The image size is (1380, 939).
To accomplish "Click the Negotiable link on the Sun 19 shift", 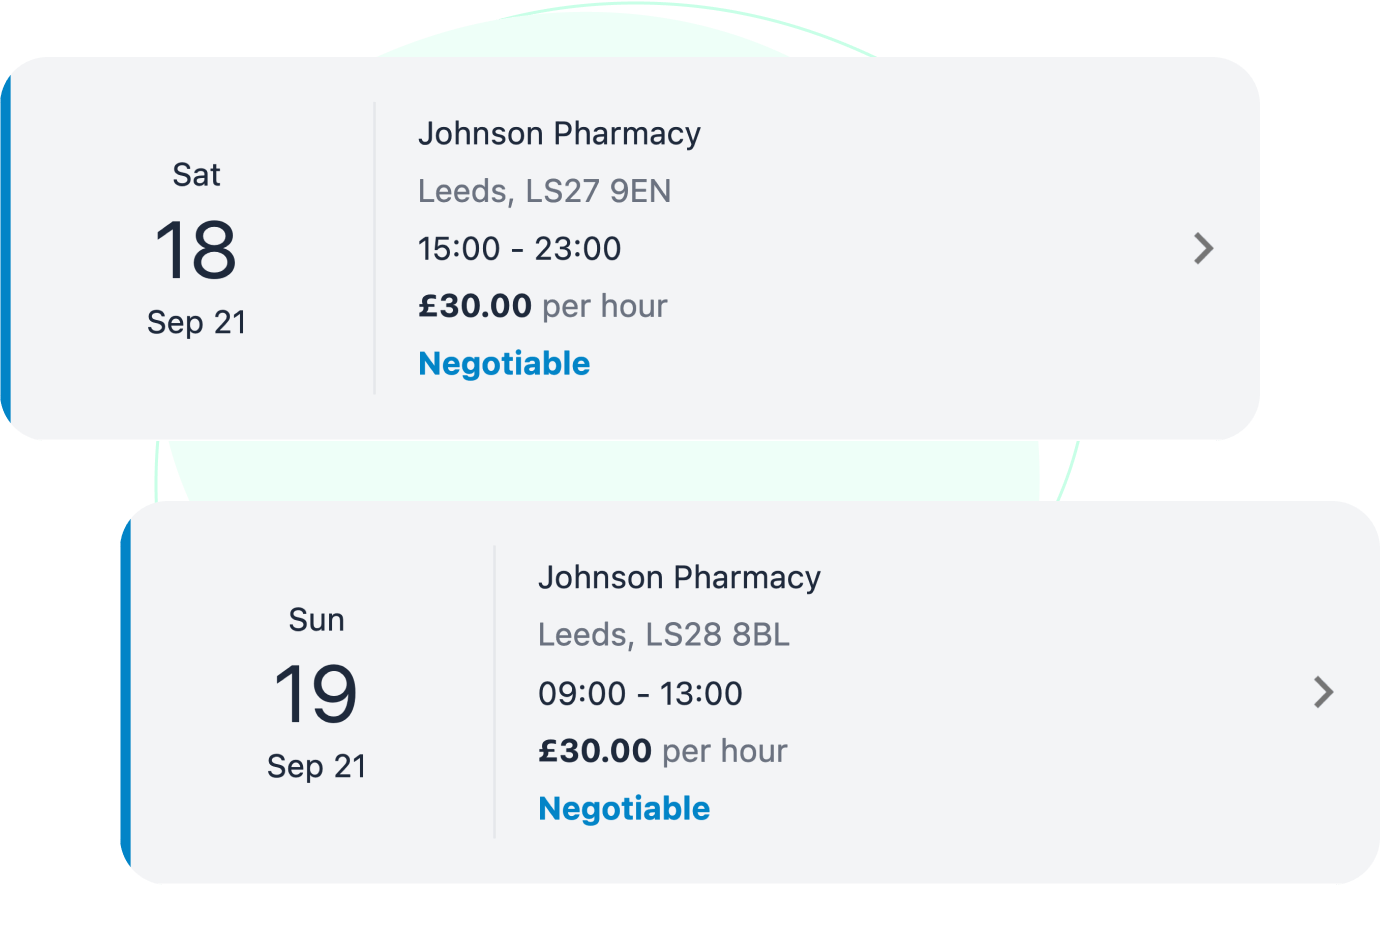I will (x=624, y=807).
